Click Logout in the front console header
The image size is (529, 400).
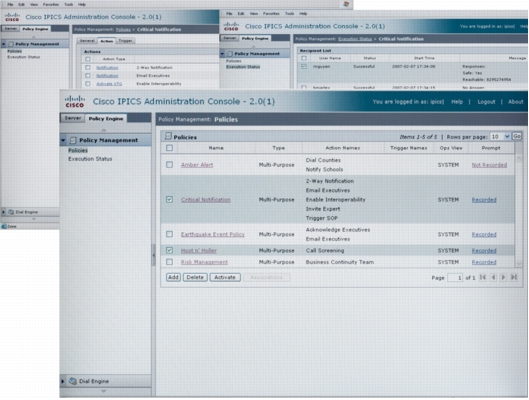pyautogui.click(x=486, y=102)
